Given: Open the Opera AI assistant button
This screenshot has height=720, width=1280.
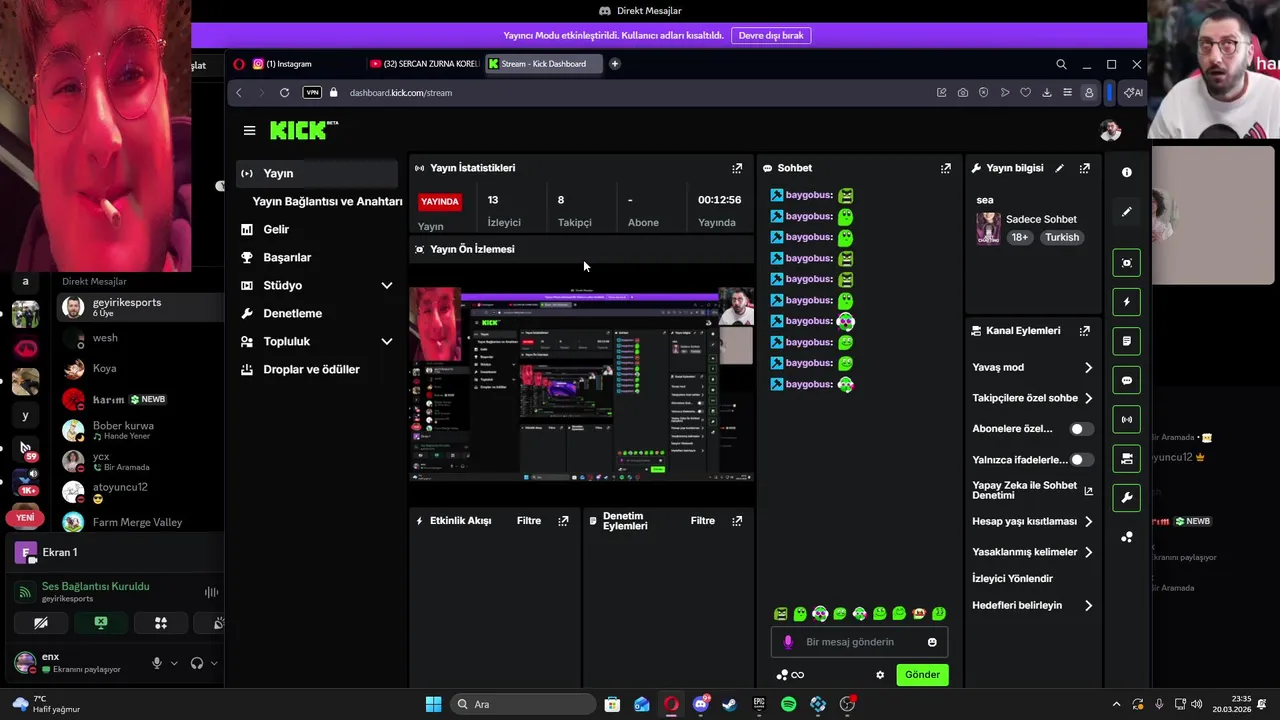Looking at the screenshot, I should click(x=1132, y=92).
